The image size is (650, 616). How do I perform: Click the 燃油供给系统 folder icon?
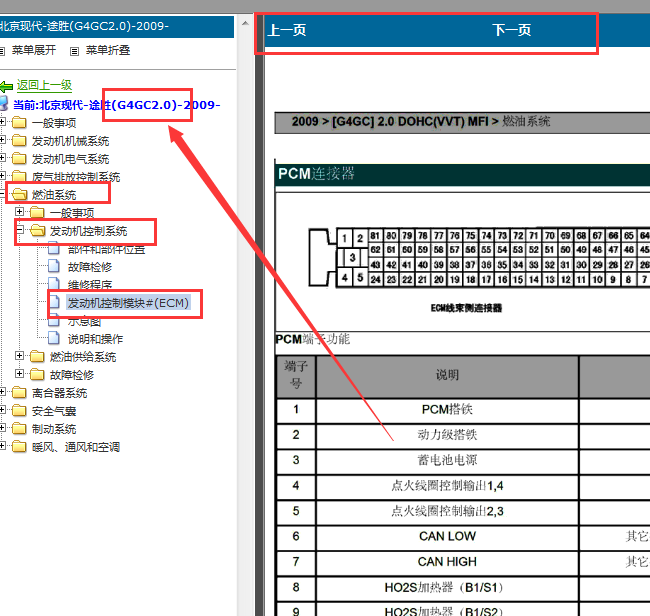[37, 357]
